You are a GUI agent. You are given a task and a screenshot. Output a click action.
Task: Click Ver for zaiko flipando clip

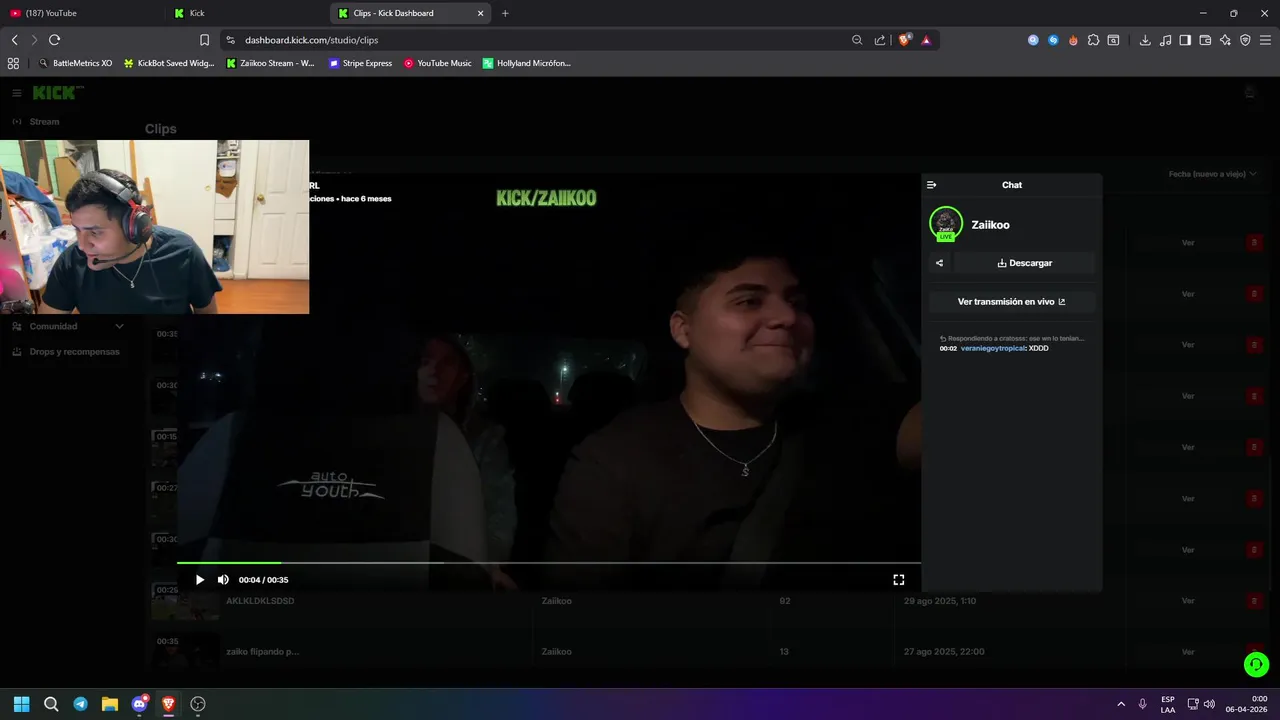[1188, 652]
